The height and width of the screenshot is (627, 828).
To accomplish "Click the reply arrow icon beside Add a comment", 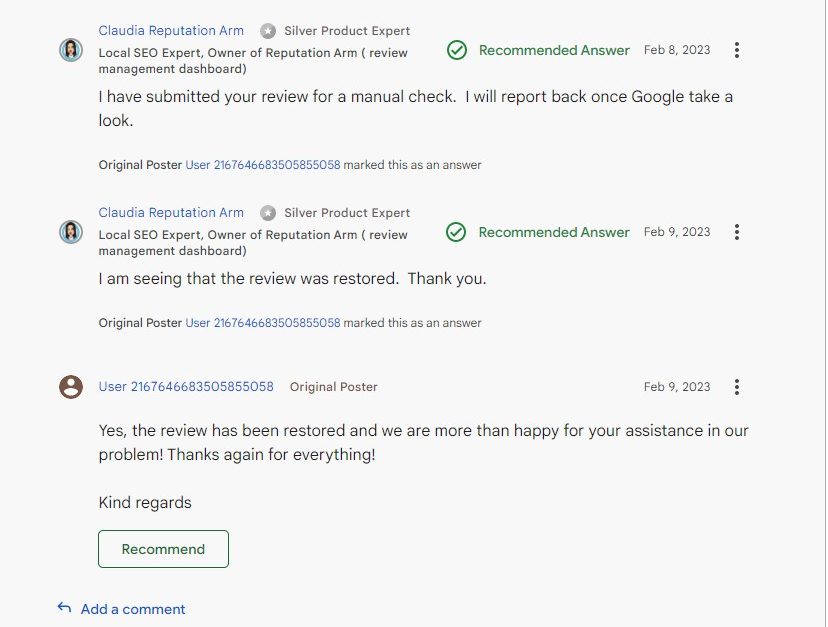I will click(64, 608).
